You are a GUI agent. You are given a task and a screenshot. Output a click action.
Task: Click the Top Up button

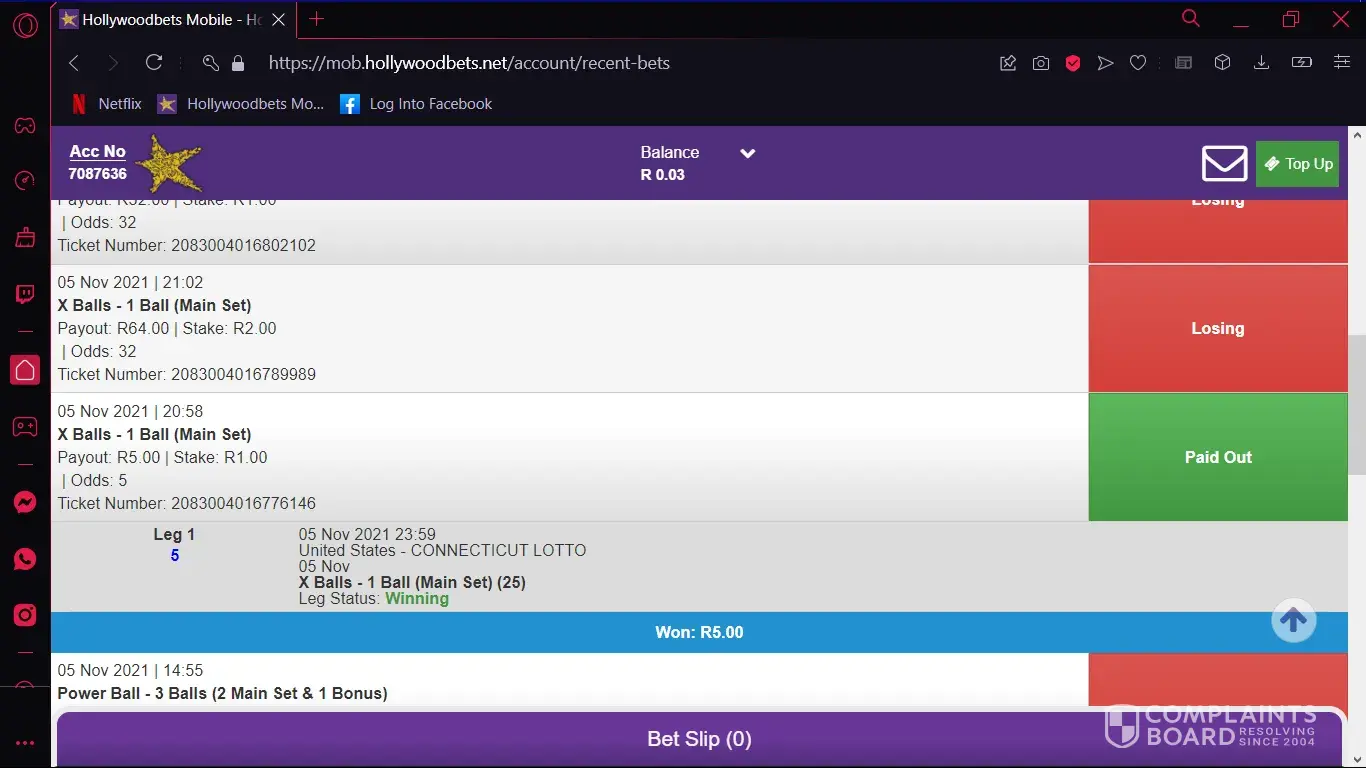[x=1297, y=164]
